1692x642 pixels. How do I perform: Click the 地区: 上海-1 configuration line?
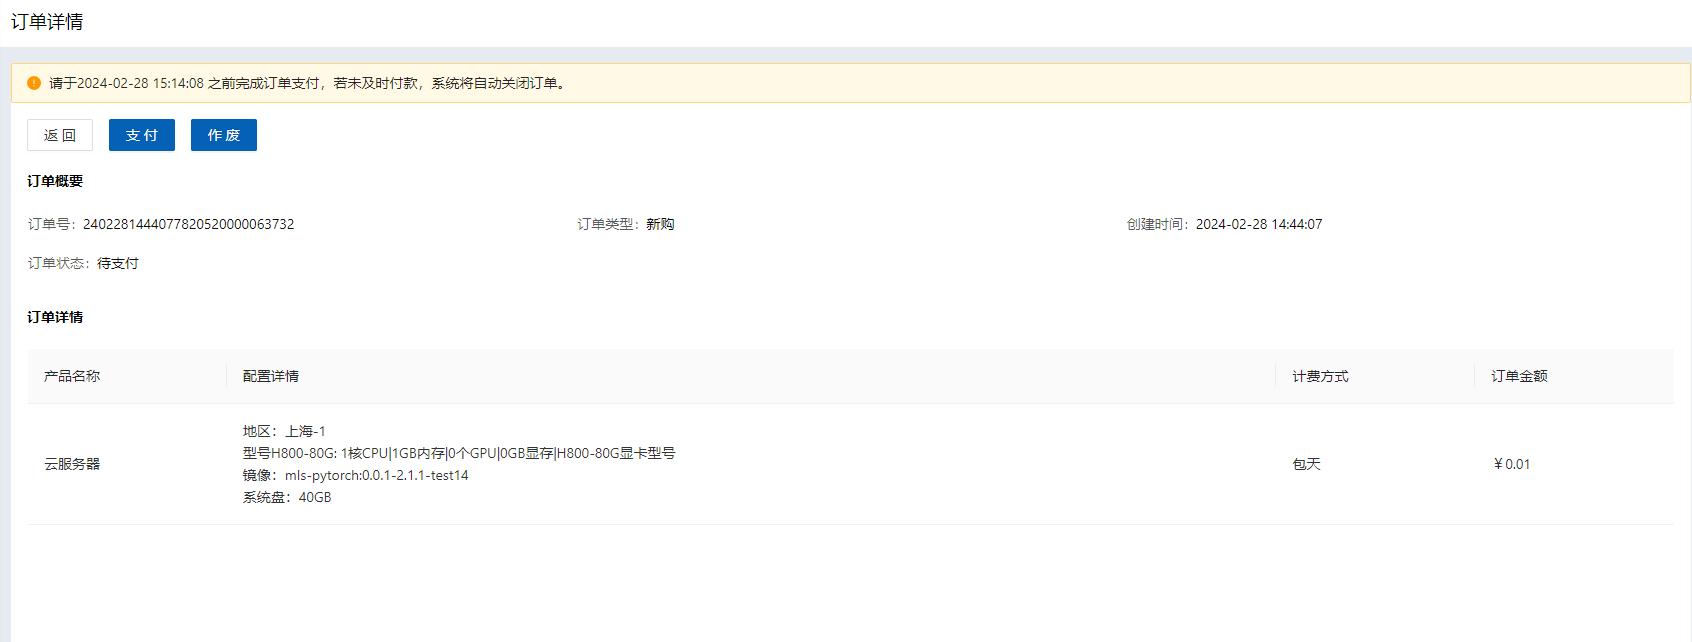click(x=284, y=431)
